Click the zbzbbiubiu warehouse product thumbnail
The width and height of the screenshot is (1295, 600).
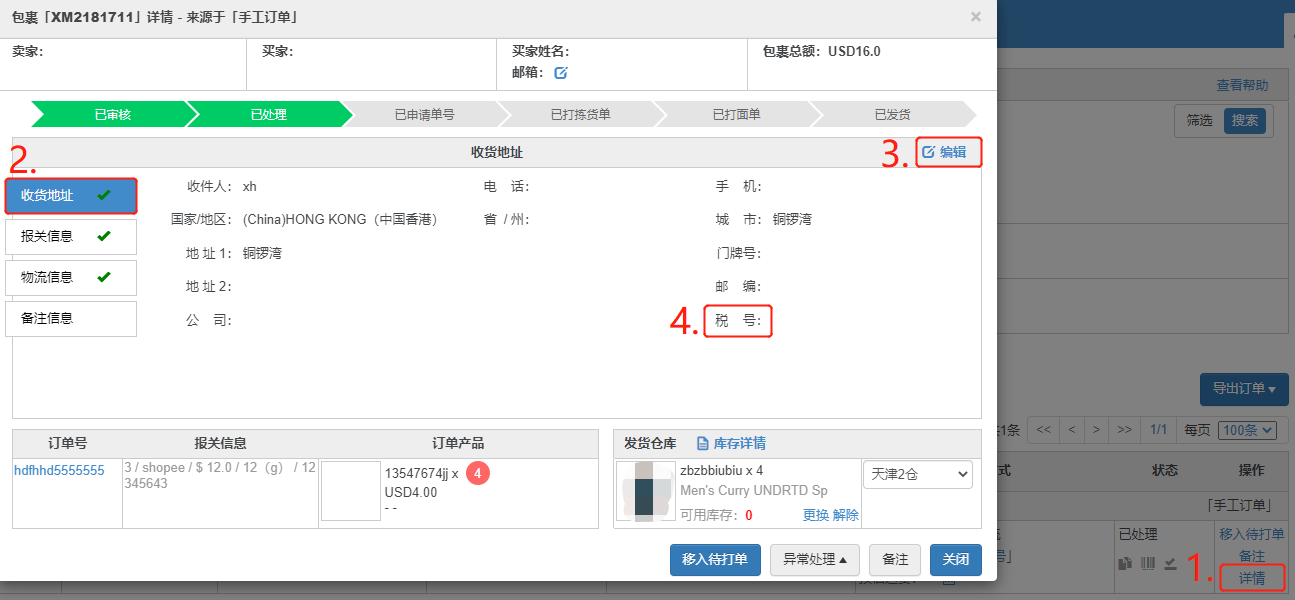click(646, 491)
